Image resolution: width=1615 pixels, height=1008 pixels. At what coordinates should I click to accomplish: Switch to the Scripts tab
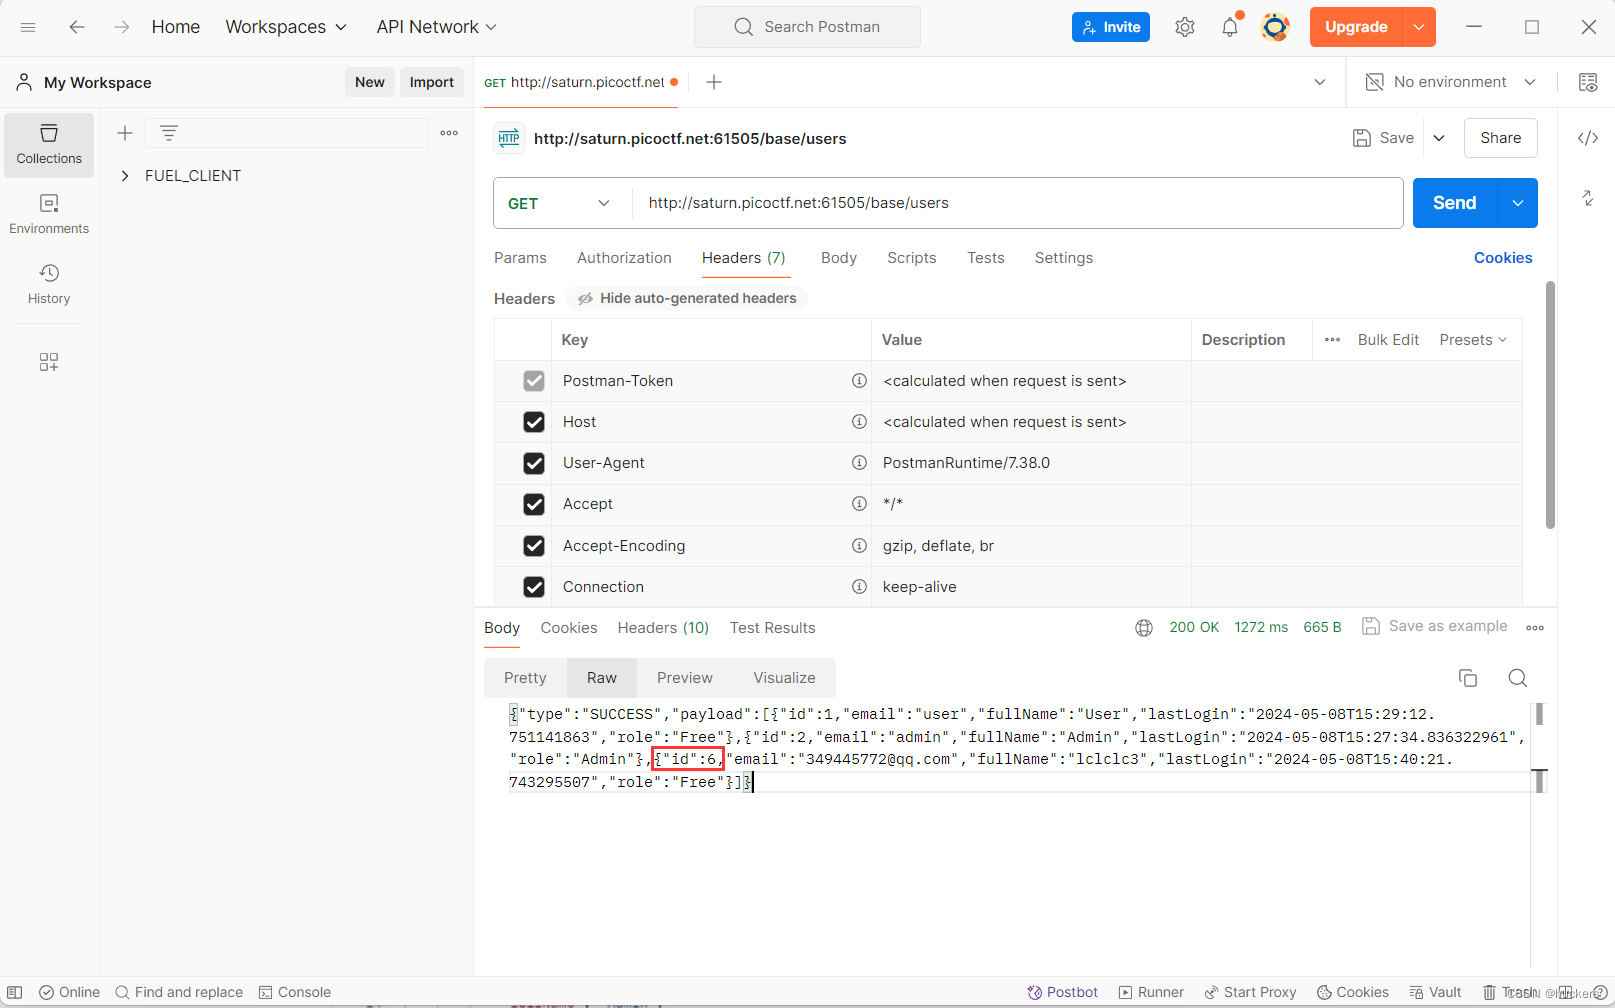912,258
